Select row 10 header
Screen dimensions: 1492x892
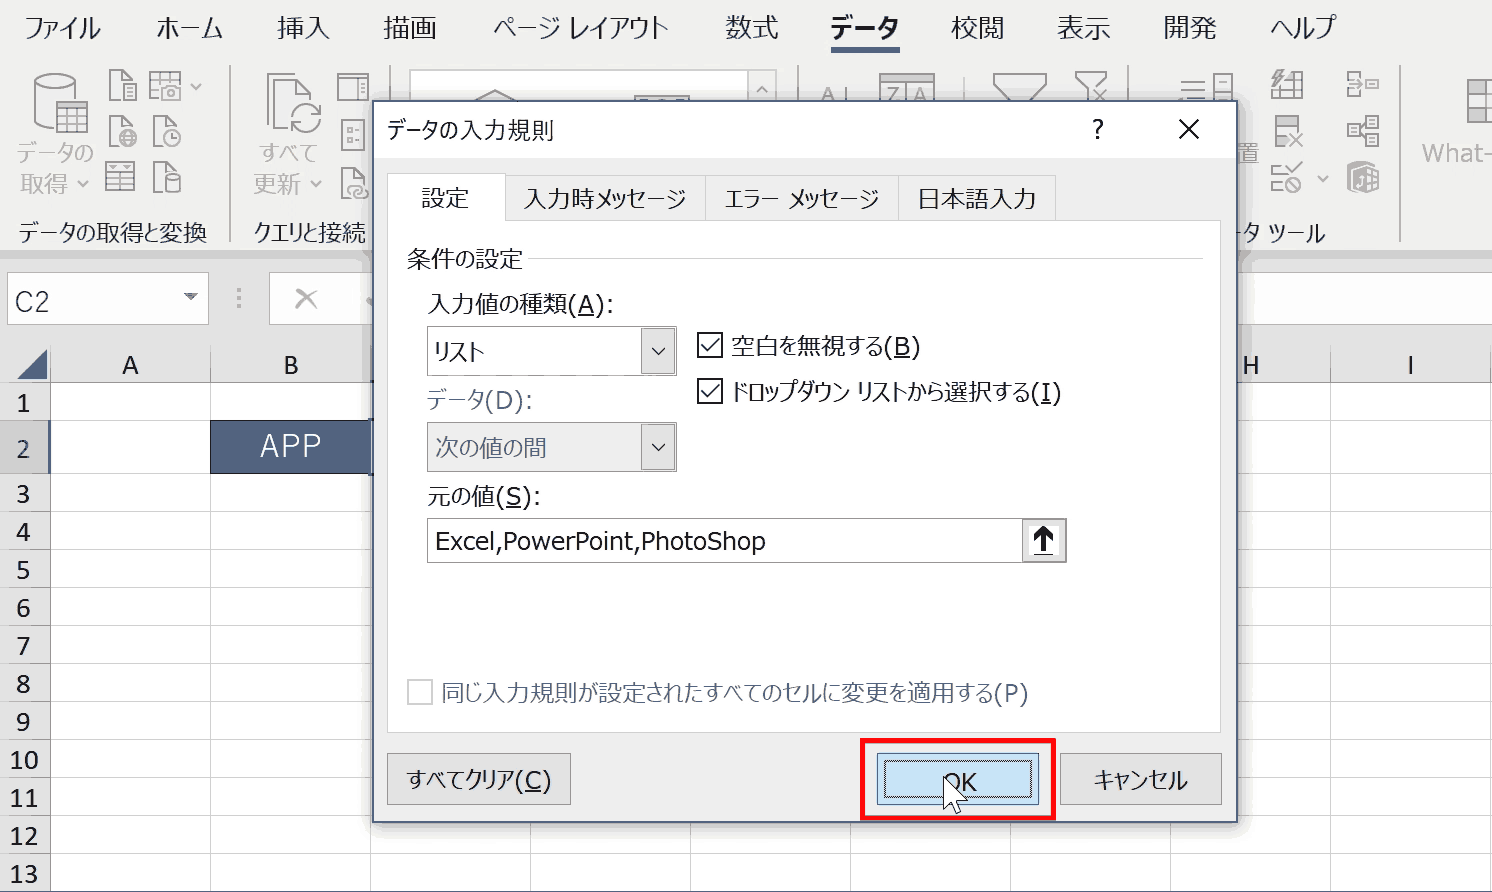(24, 759)
